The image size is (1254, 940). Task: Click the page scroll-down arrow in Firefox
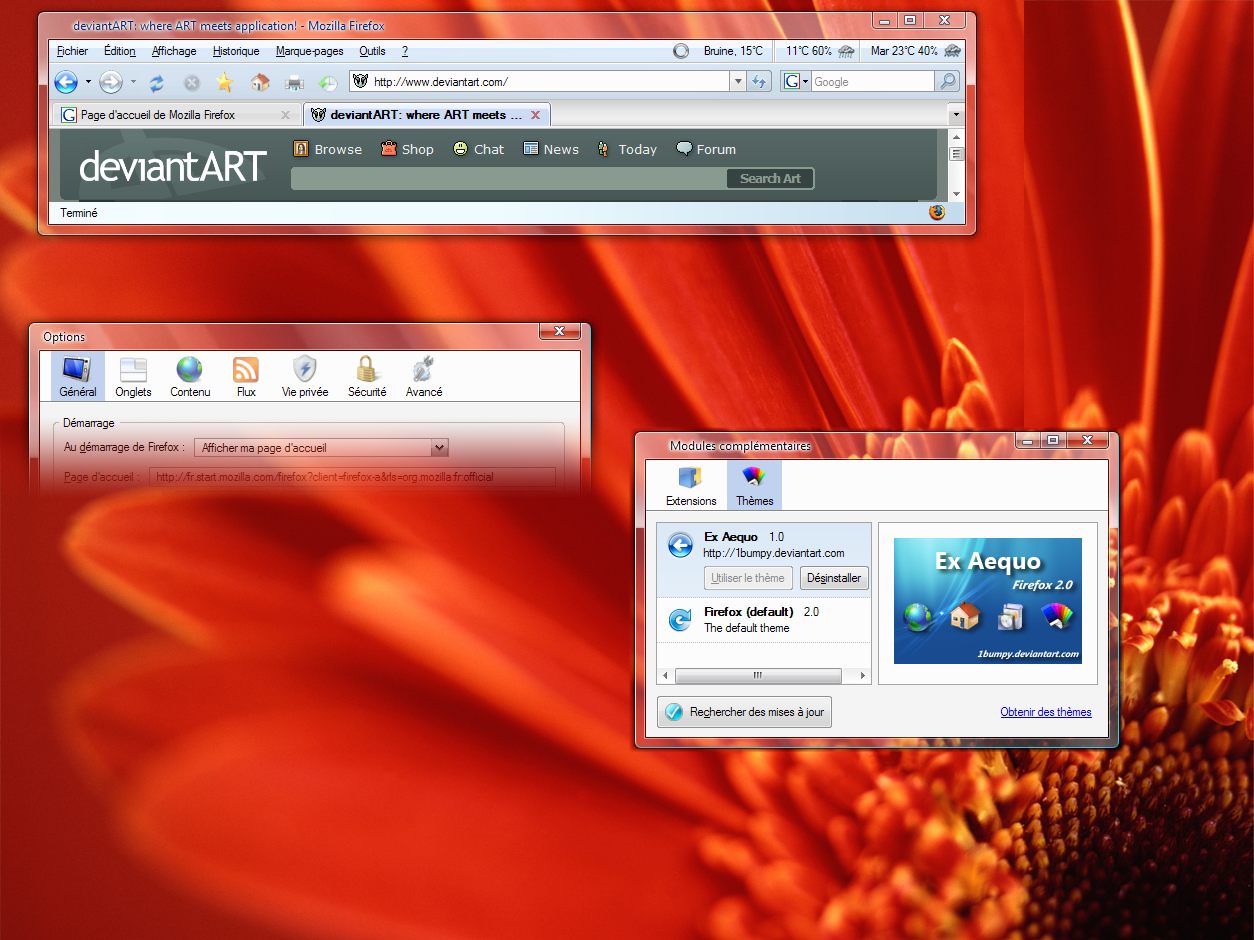956,193
